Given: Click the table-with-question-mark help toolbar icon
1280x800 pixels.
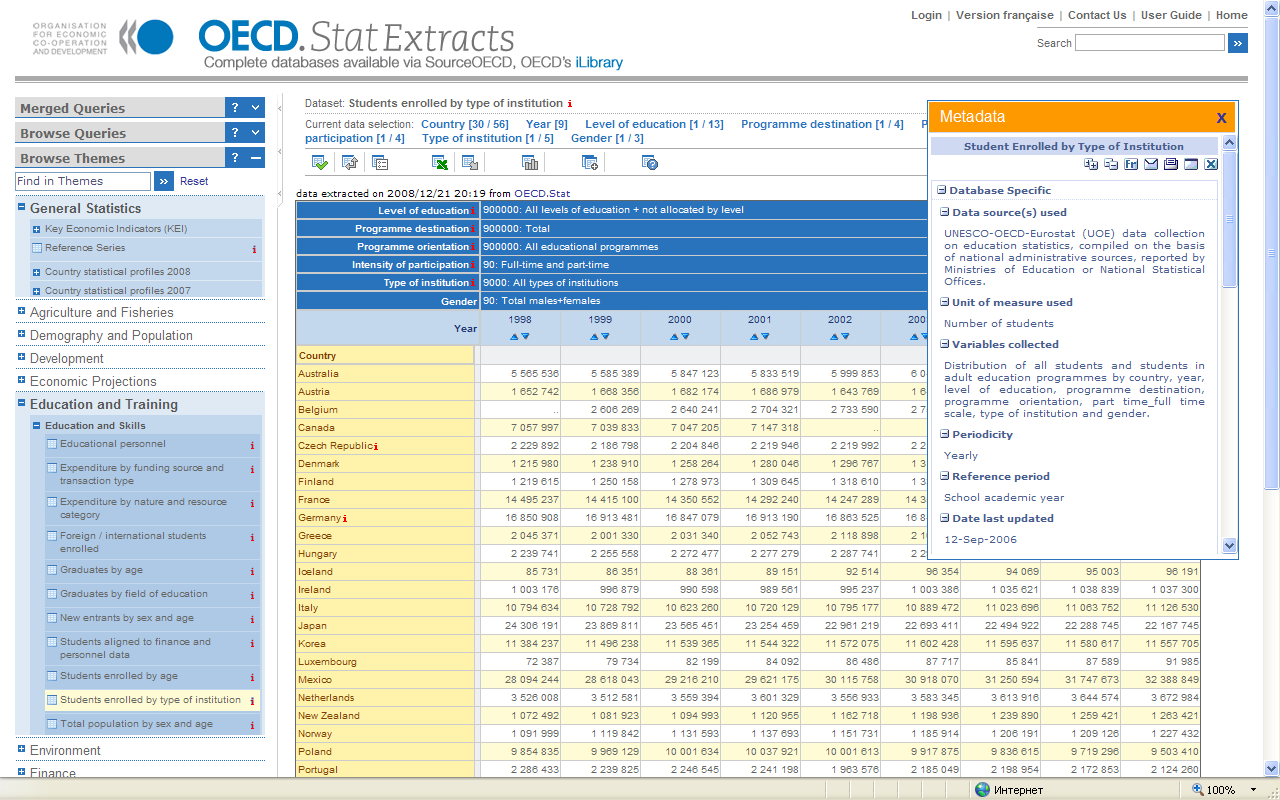Looking at the screenshot, I should tap(650, 163).
